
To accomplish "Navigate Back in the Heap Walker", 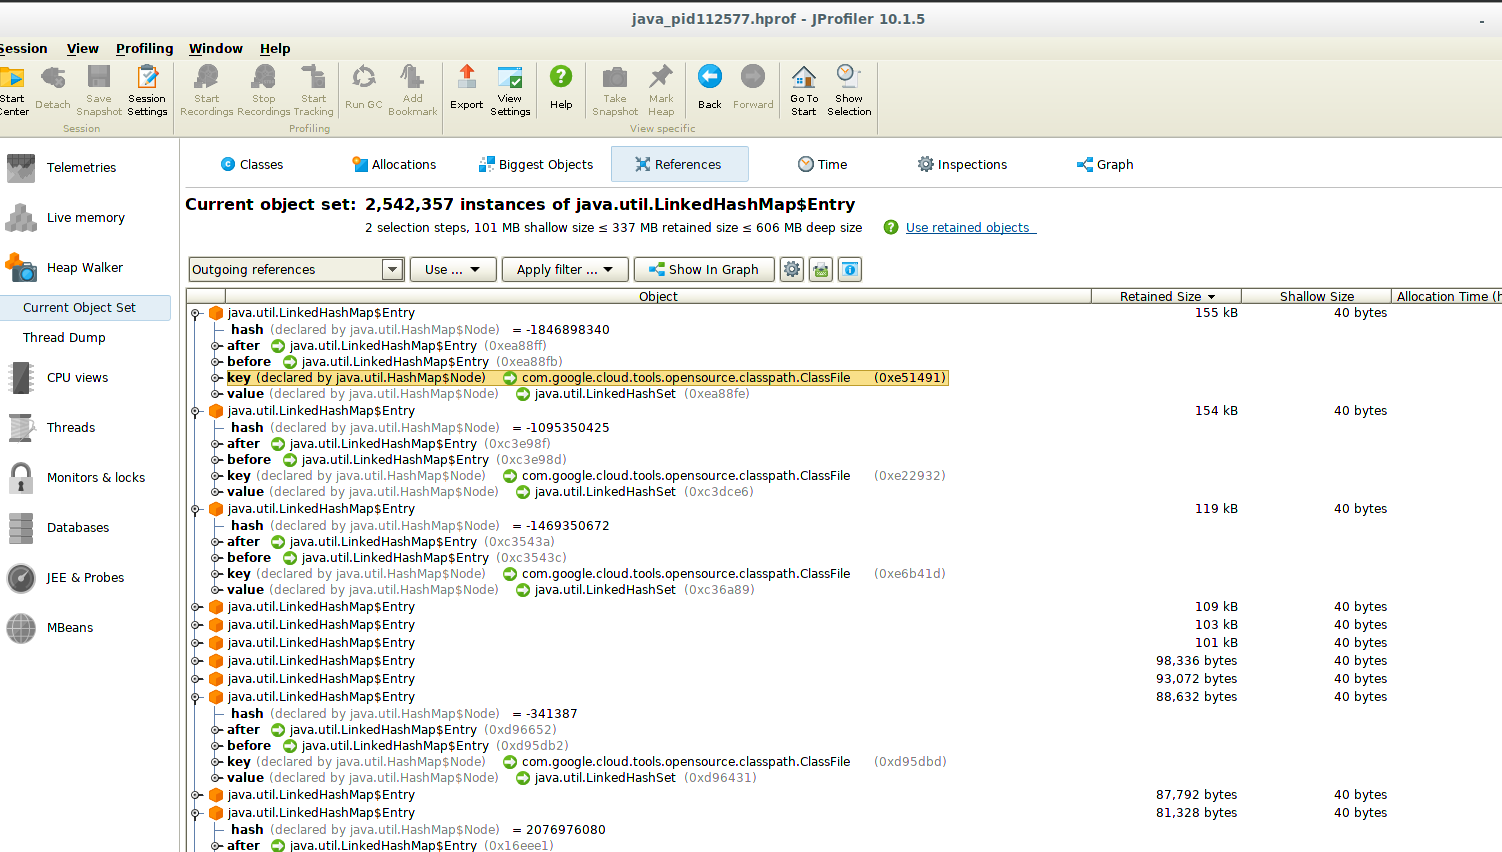I will click(709, 89).
